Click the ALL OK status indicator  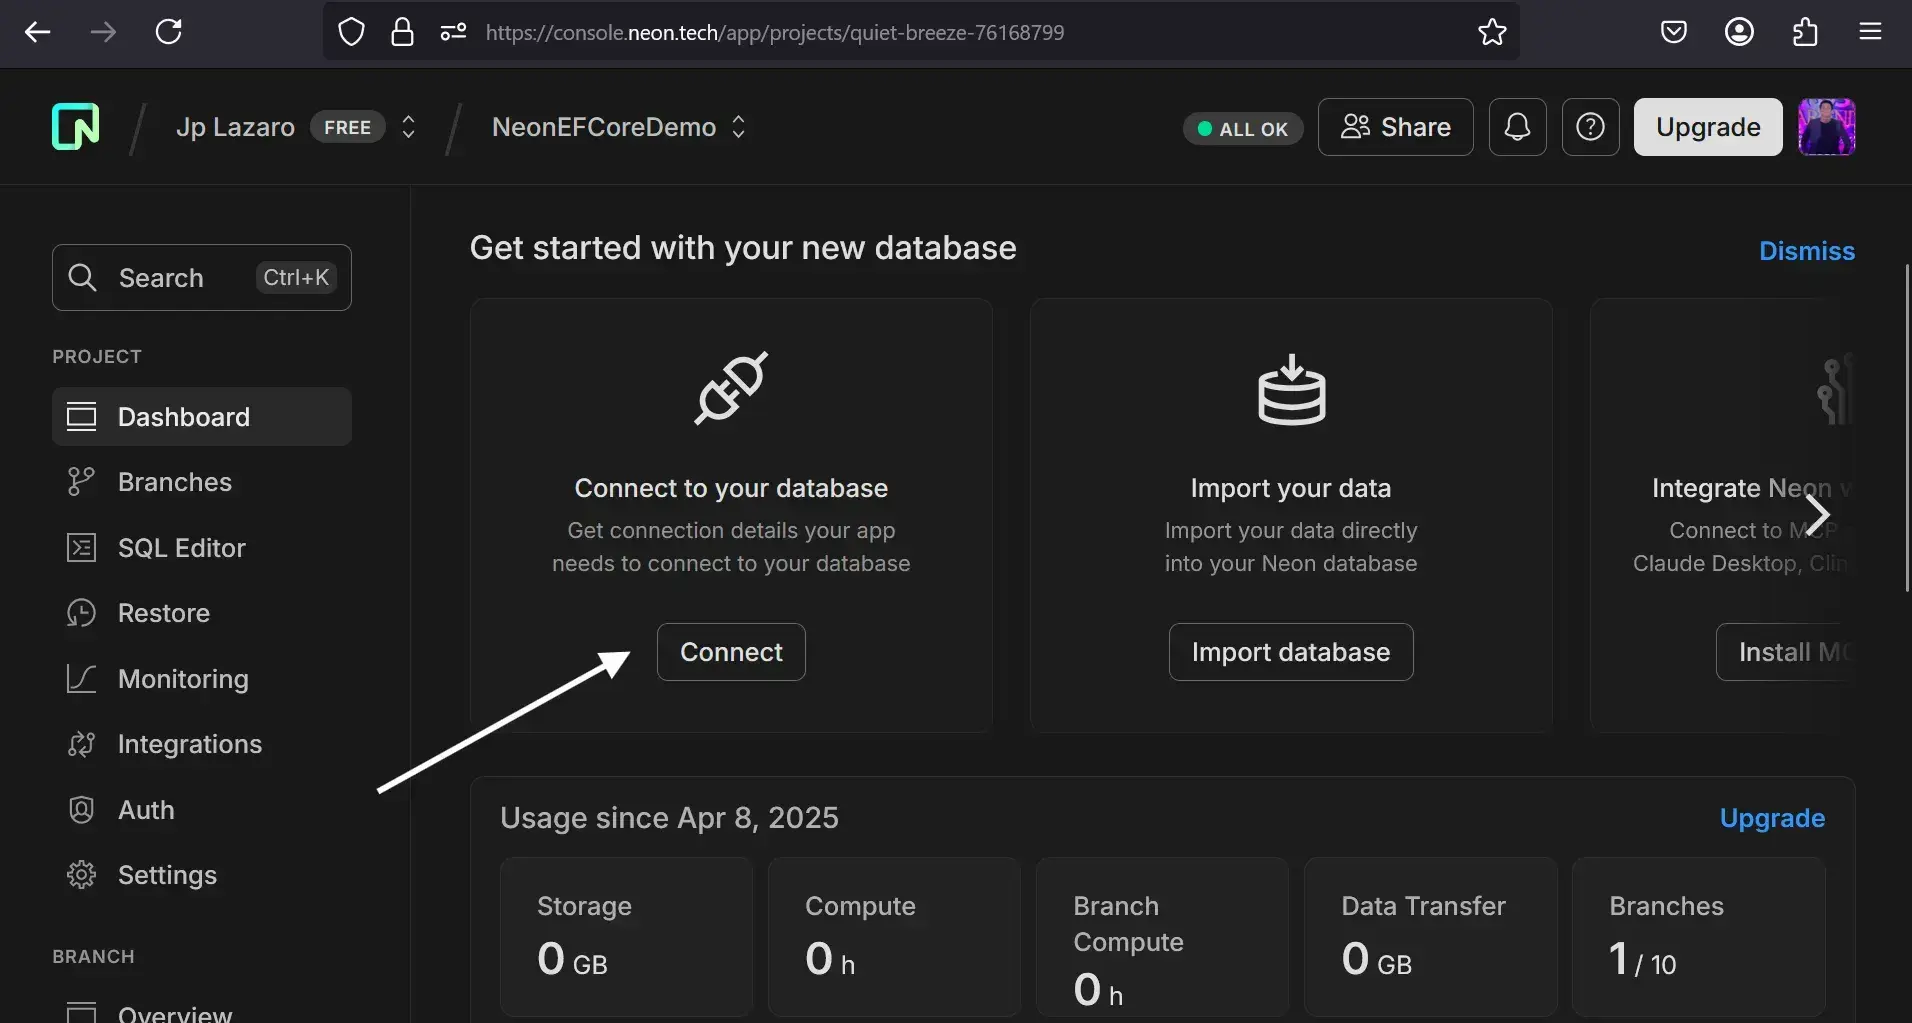point(1243,129)
